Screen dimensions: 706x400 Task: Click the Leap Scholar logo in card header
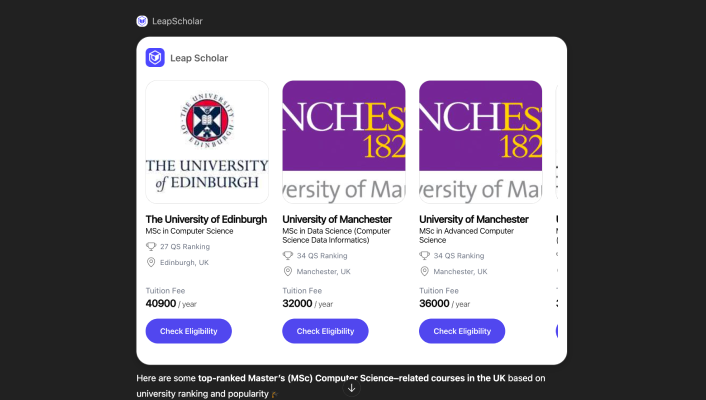(155, 58)
